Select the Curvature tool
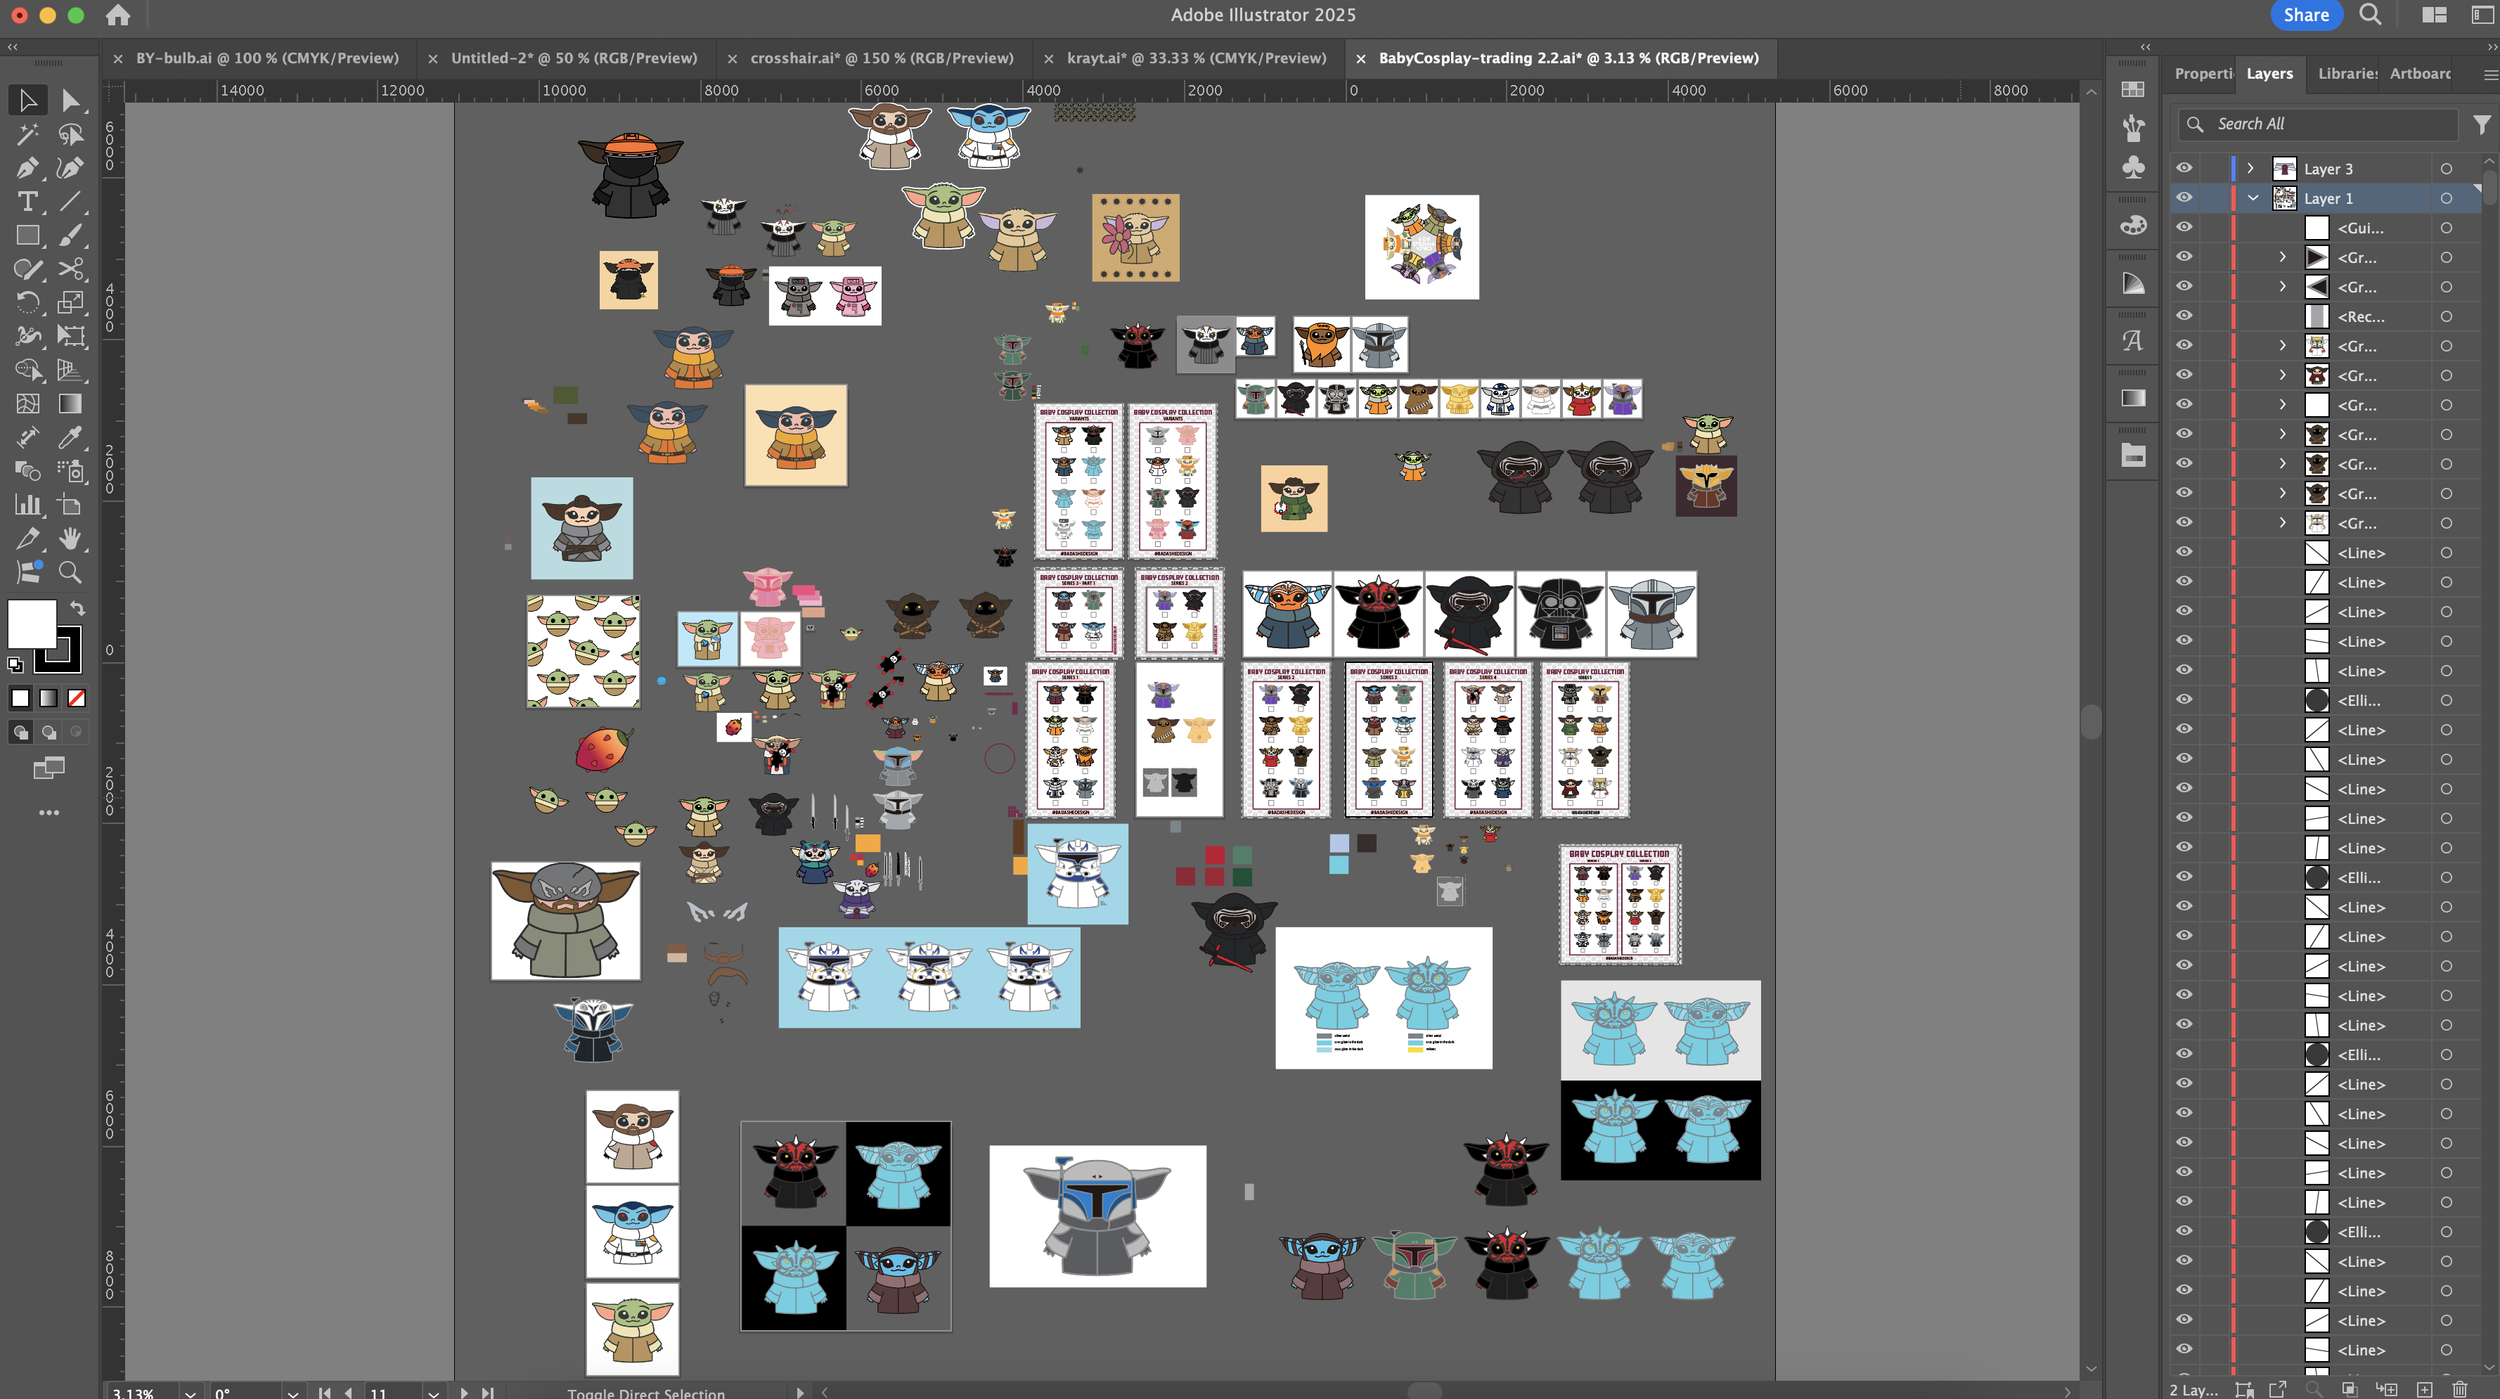 (x=70, y=168)
